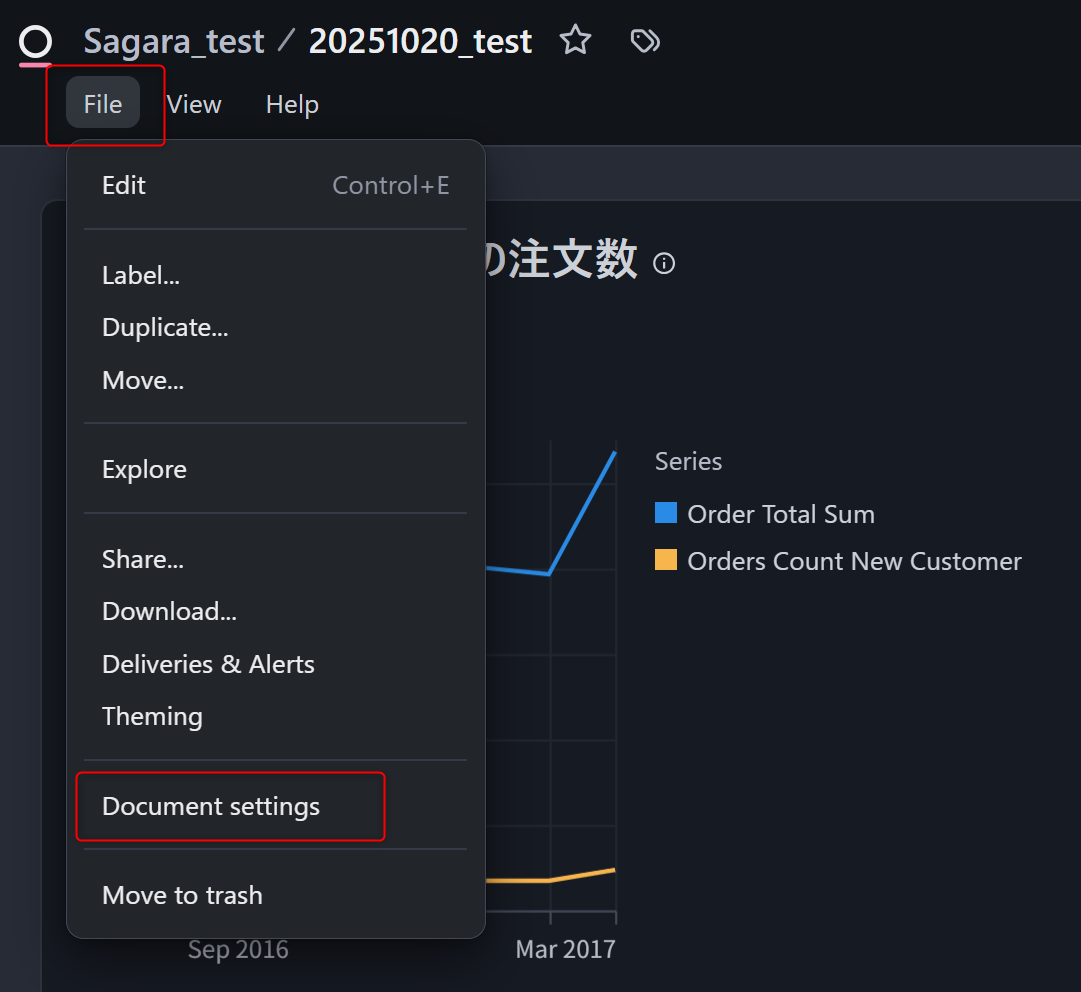Open Document settings
This screenshot has width=1081, height=992.
(x=211, y=806)
